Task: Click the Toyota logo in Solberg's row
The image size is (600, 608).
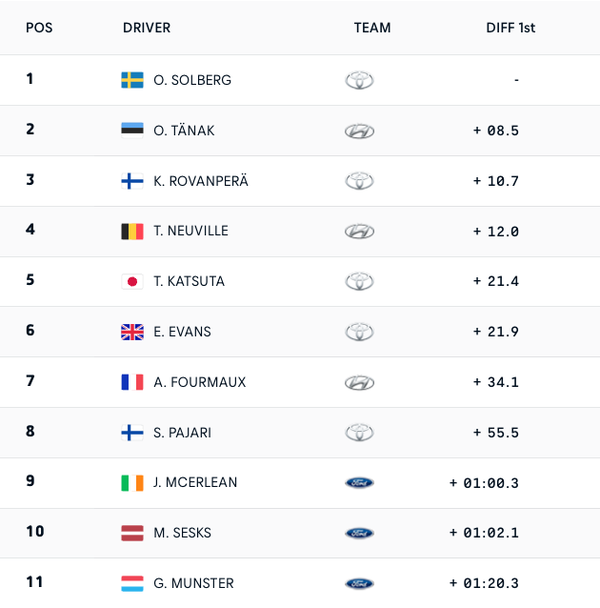Action: click(x=359, y=80)
